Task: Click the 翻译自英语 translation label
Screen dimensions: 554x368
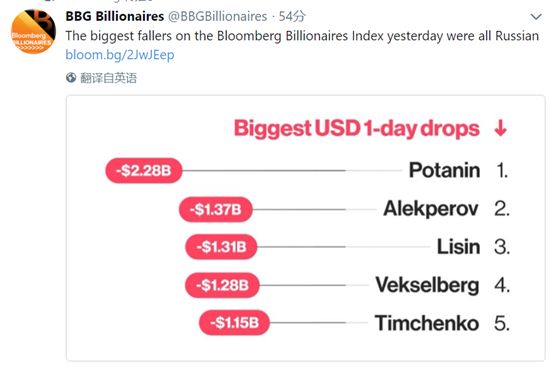Action: pos(108,78)
